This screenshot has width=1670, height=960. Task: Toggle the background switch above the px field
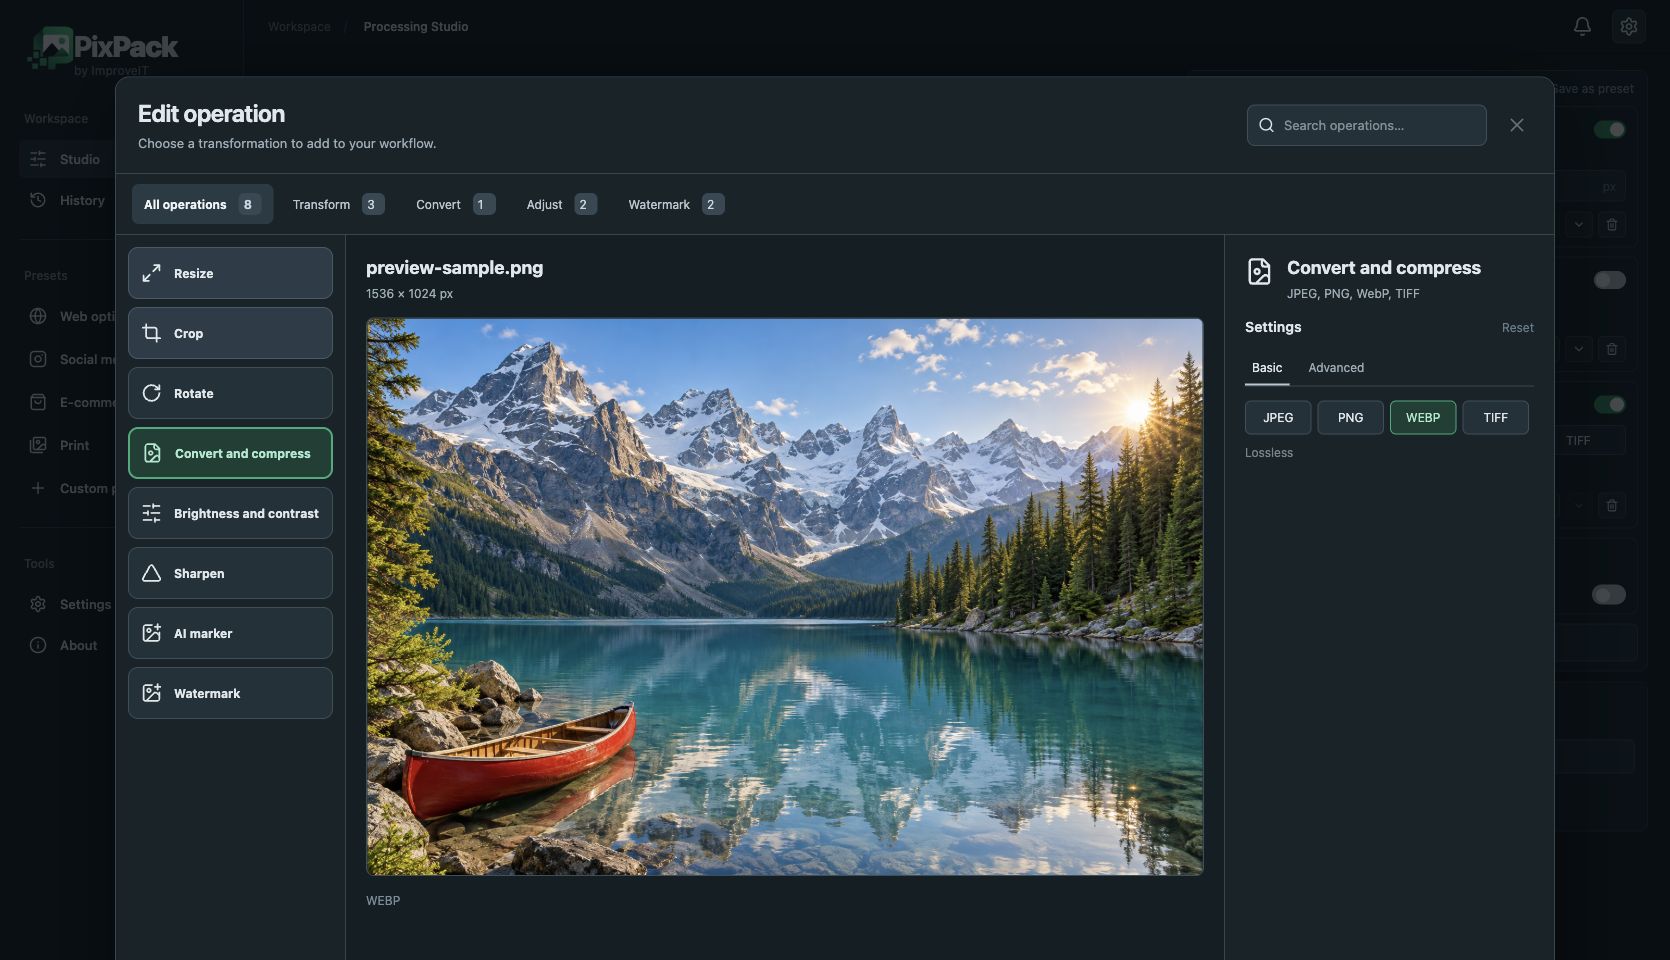[x=1609, y=129]
